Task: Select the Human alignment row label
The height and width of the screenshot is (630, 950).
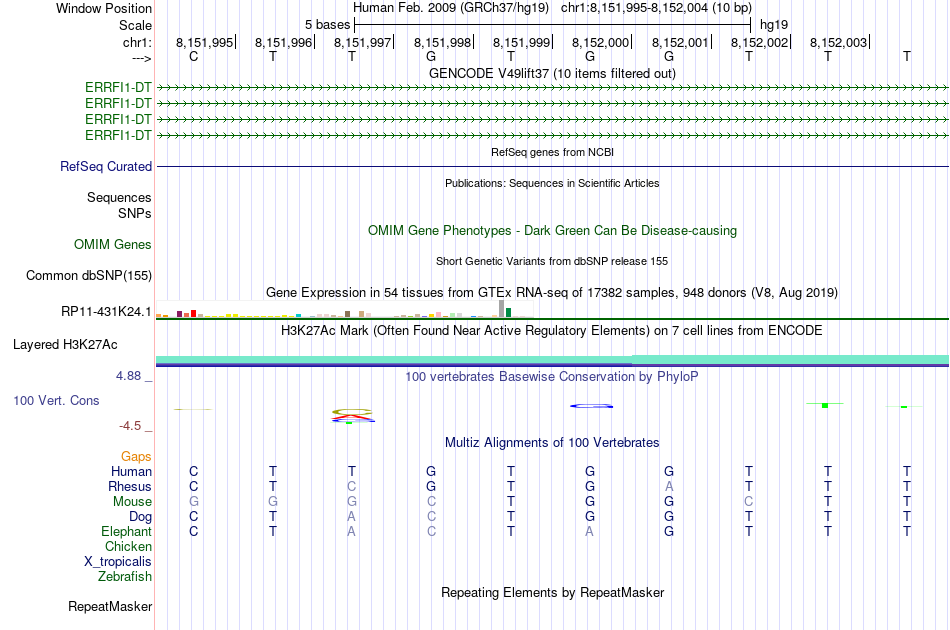Action: pyautogui.click(x=131, y=471)
